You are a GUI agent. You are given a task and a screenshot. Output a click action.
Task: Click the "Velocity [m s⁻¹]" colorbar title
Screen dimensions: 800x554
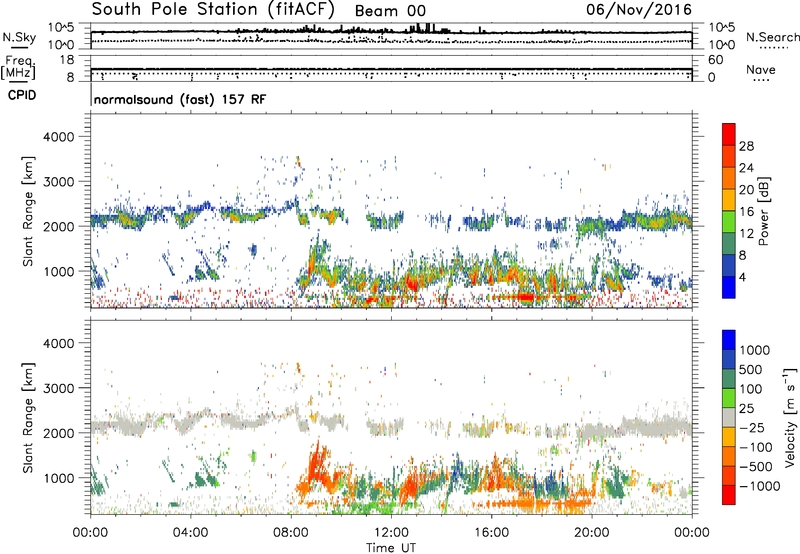point(790,417)
